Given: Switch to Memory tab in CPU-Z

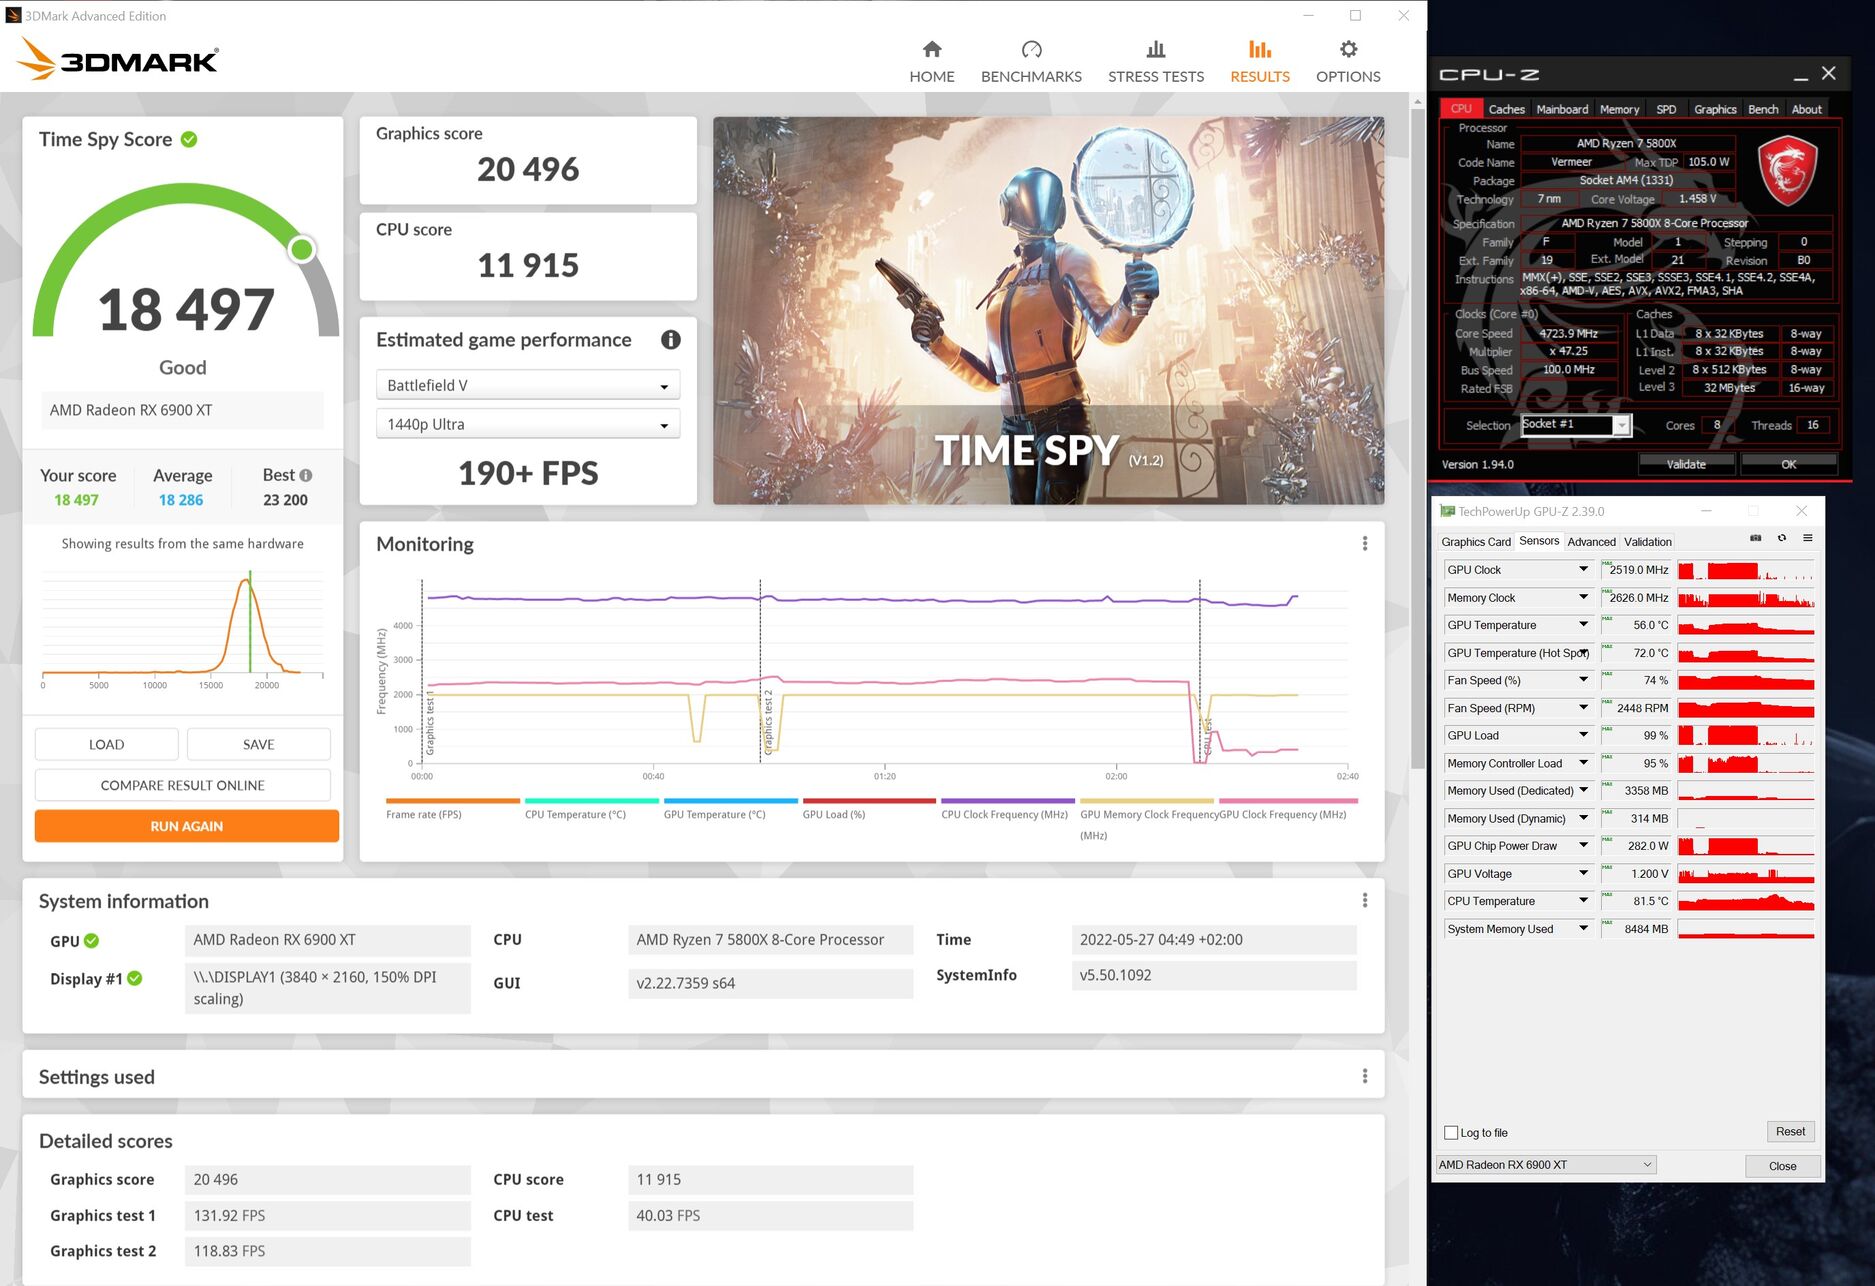Looking at the screenshot, I should point(1619,109).
